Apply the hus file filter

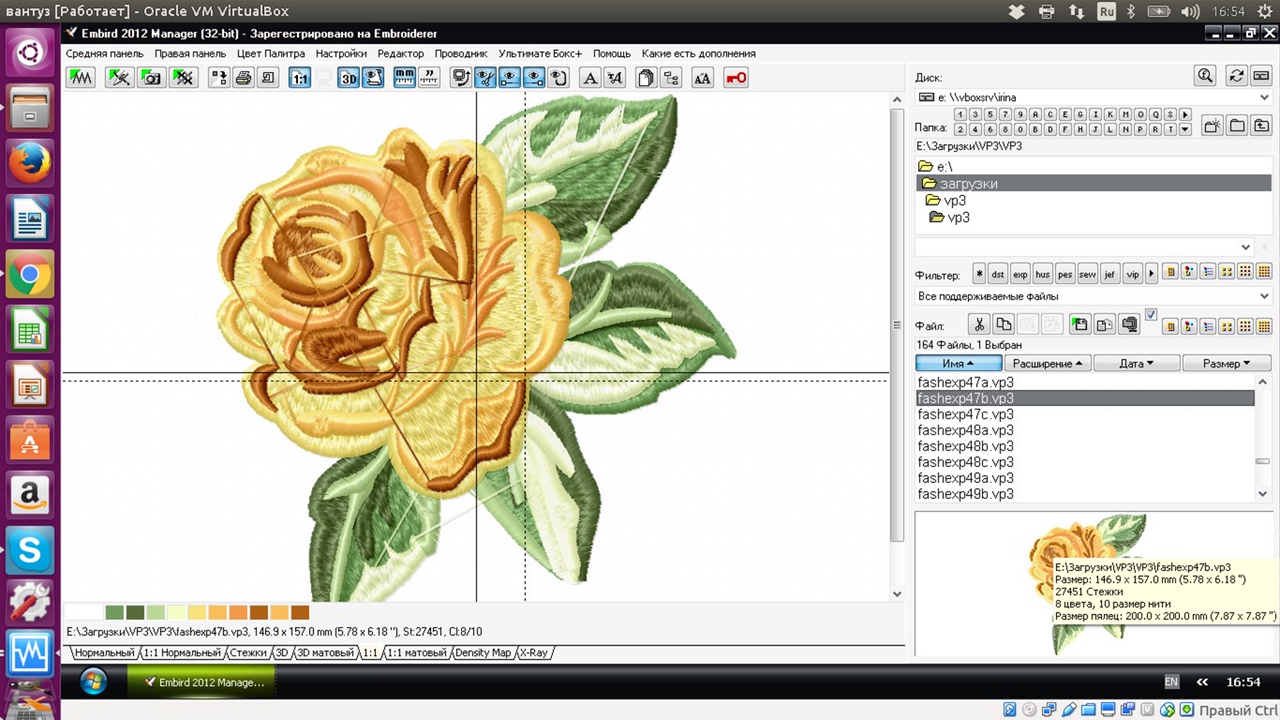click(x=1043, y=273)
